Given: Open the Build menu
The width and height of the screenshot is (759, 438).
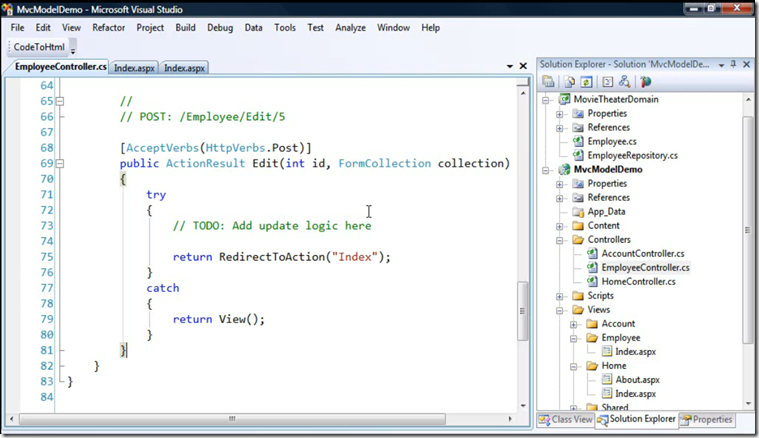Looking at the screenshot, I should click(x=185, y=28).
